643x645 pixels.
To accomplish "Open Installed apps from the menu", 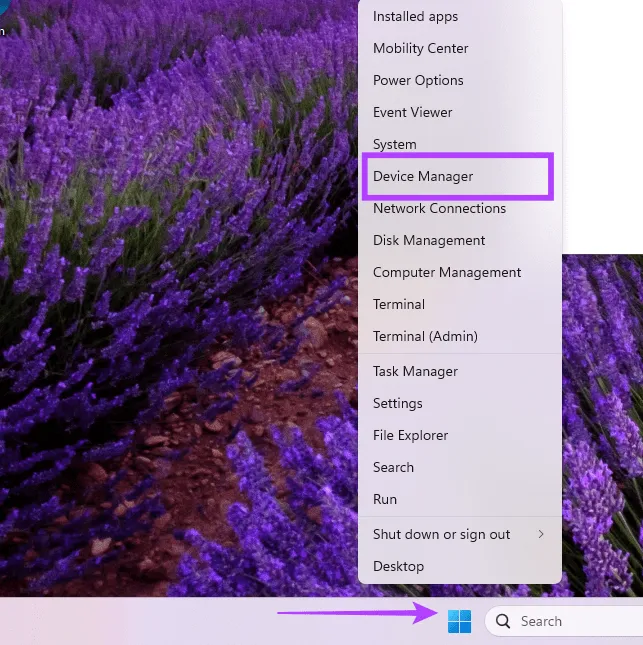I will (x=415, y=16).
